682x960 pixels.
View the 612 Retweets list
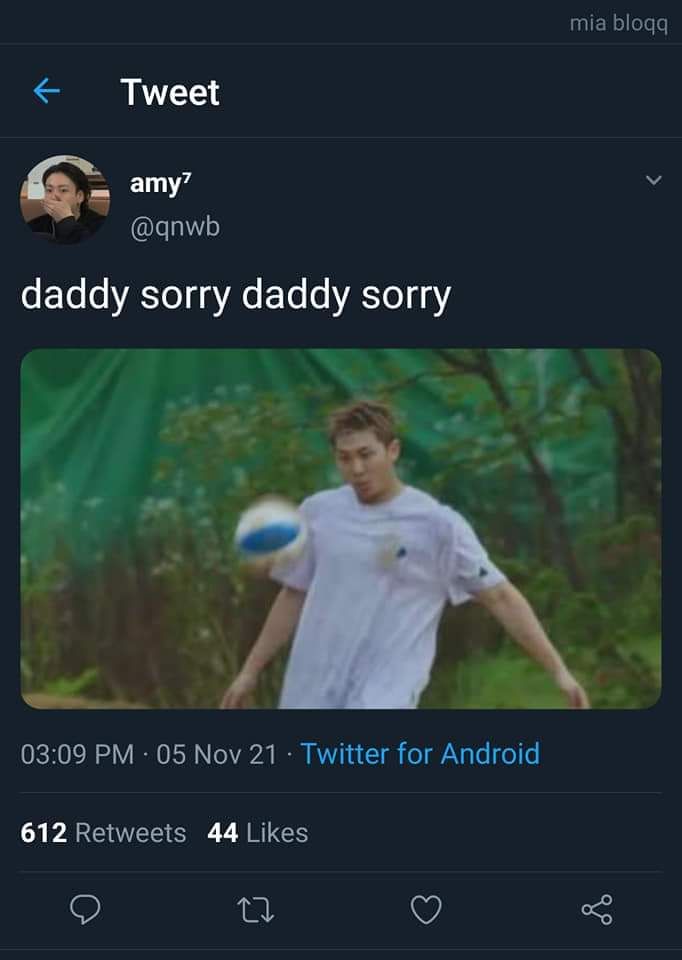(x=103, y=833)
